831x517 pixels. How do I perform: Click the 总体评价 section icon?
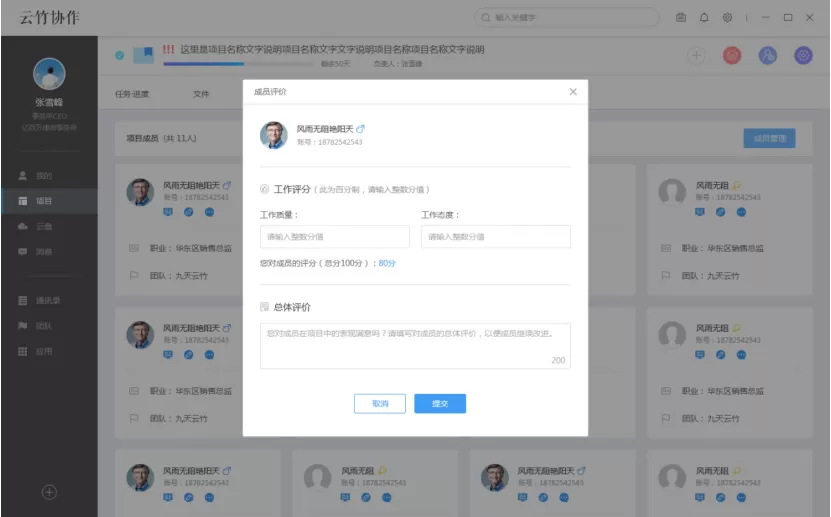pos(264,307)
